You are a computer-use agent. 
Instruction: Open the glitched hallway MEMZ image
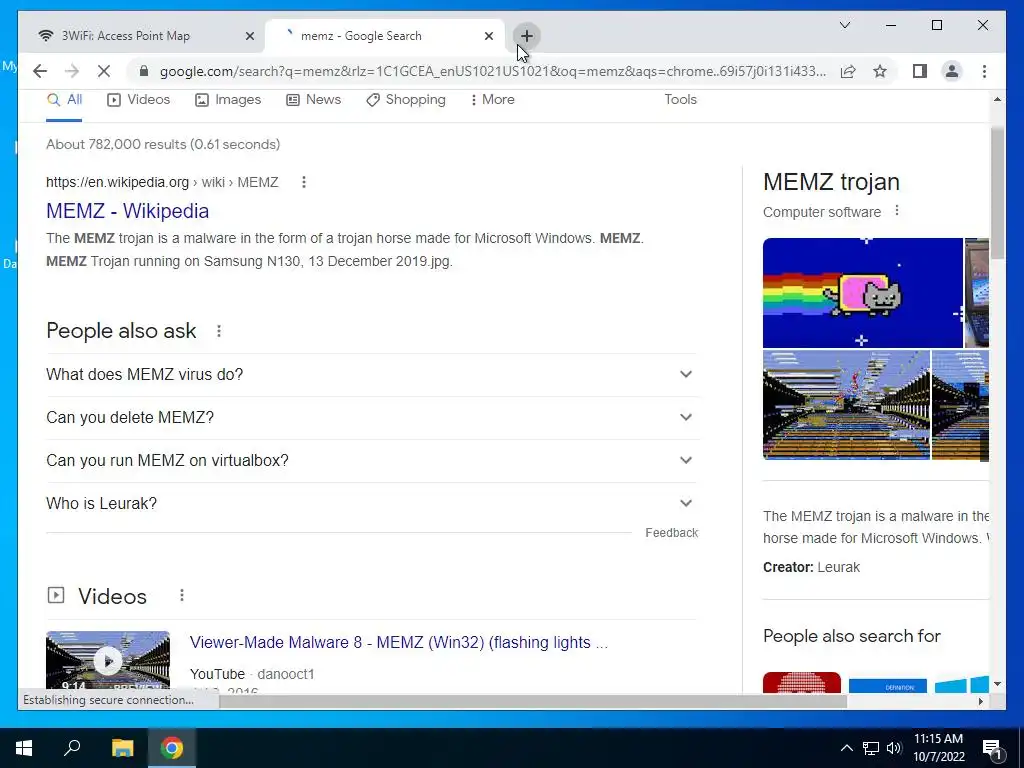(846, 405)
